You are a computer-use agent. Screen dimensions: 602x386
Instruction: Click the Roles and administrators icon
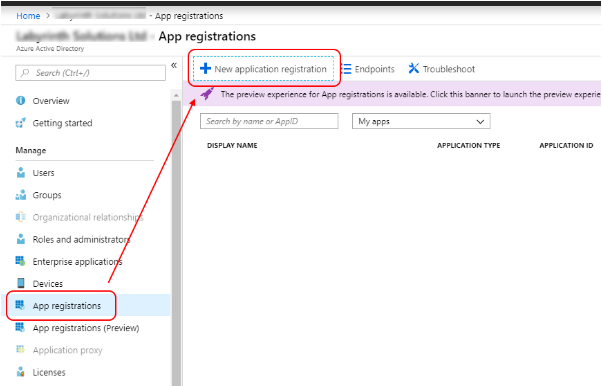(x=21, y=239)
